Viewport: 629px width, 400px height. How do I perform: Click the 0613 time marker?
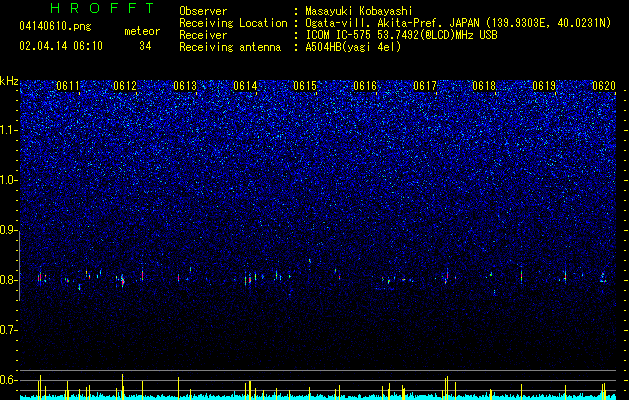tap(185, 86)
